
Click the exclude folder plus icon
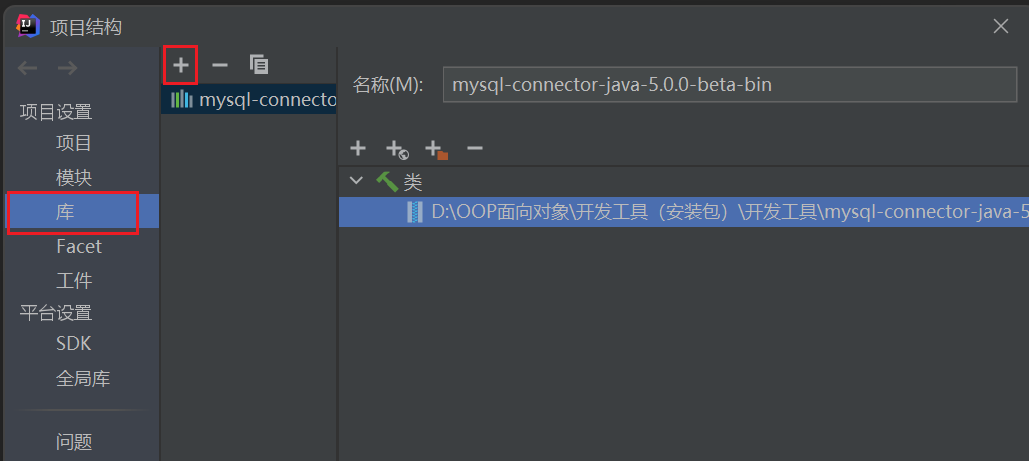pos(436,150)
